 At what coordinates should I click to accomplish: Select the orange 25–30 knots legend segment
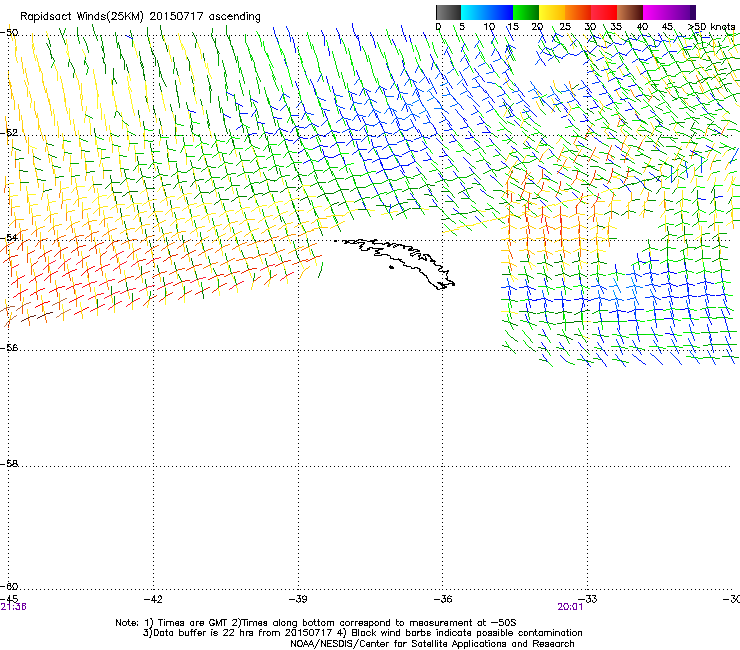click(x=578, y=12)
